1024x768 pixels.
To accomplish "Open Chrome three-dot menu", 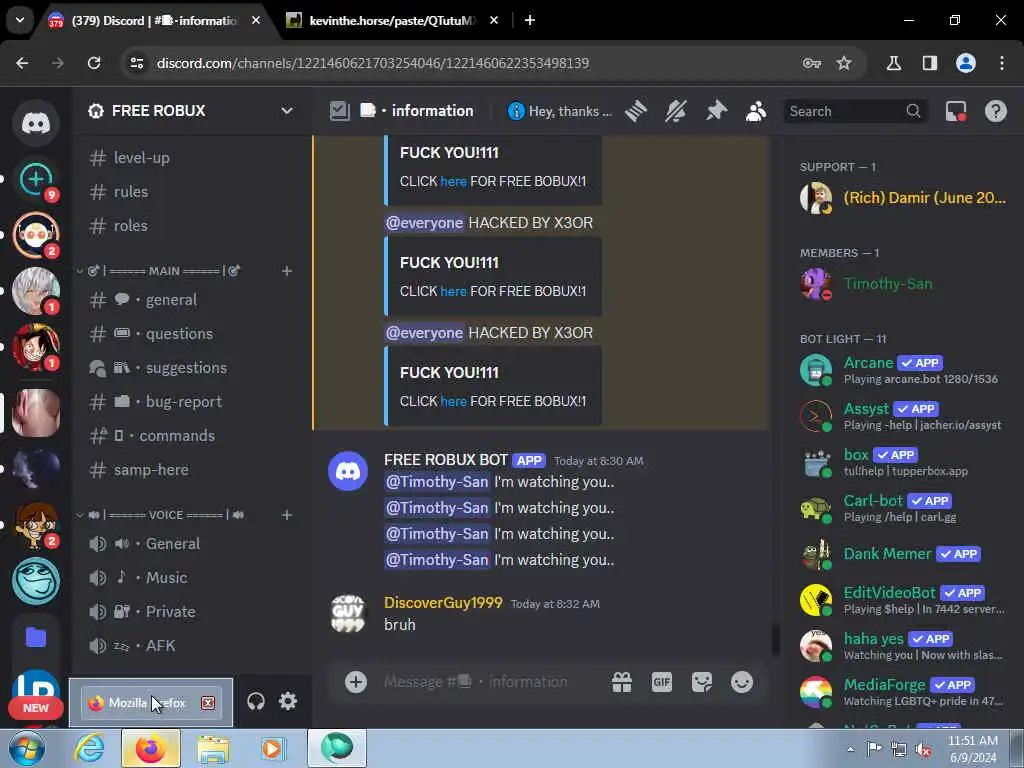I will pyautogui.click(x=1002, y=63).
